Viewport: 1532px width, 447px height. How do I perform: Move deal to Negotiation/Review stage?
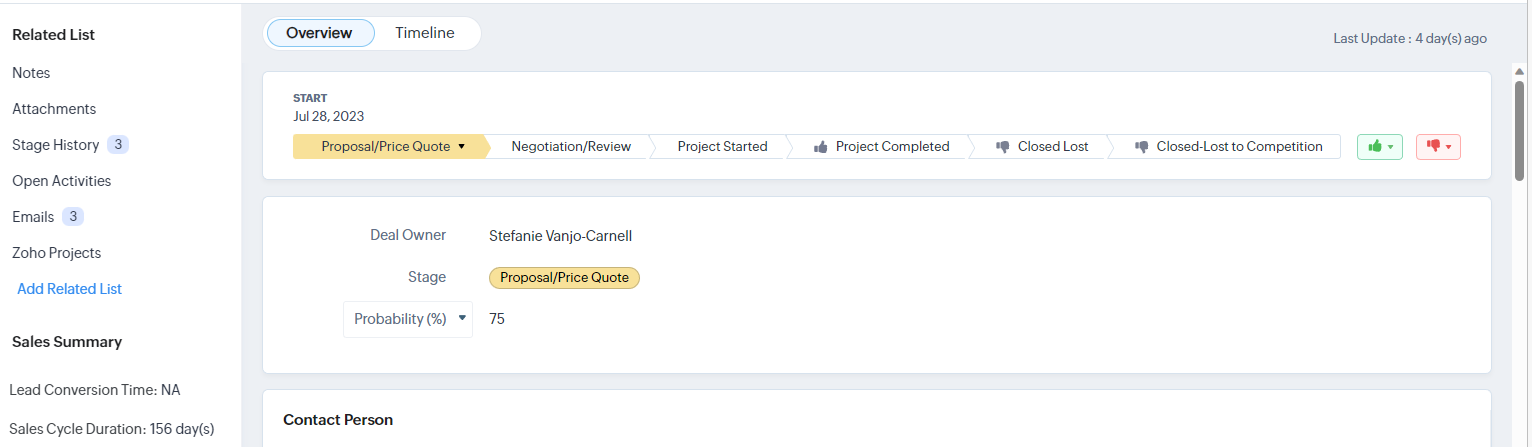click(x=571, y=147)
